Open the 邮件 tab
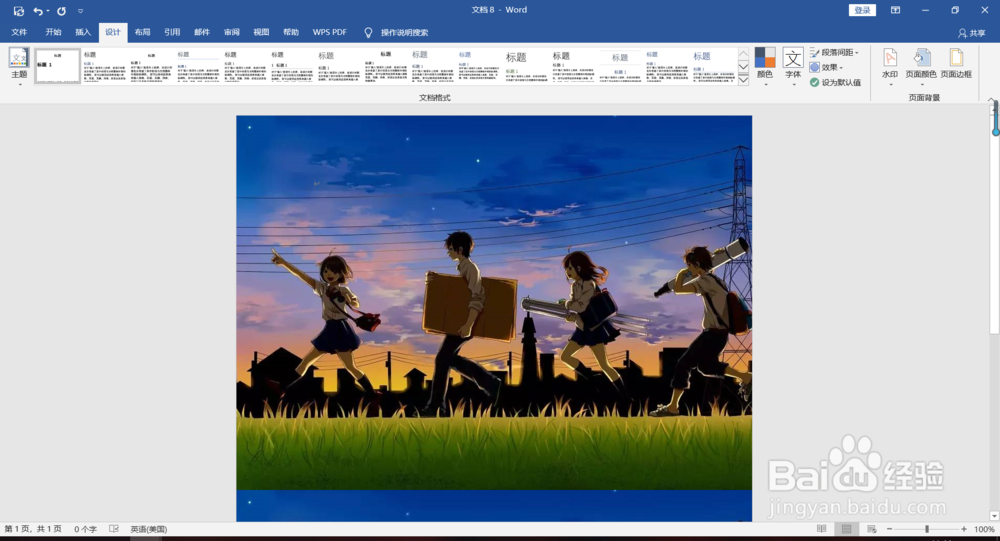The width and height of the screenshot is (1000, 541). pyautogui.click(x=202, y=32)
